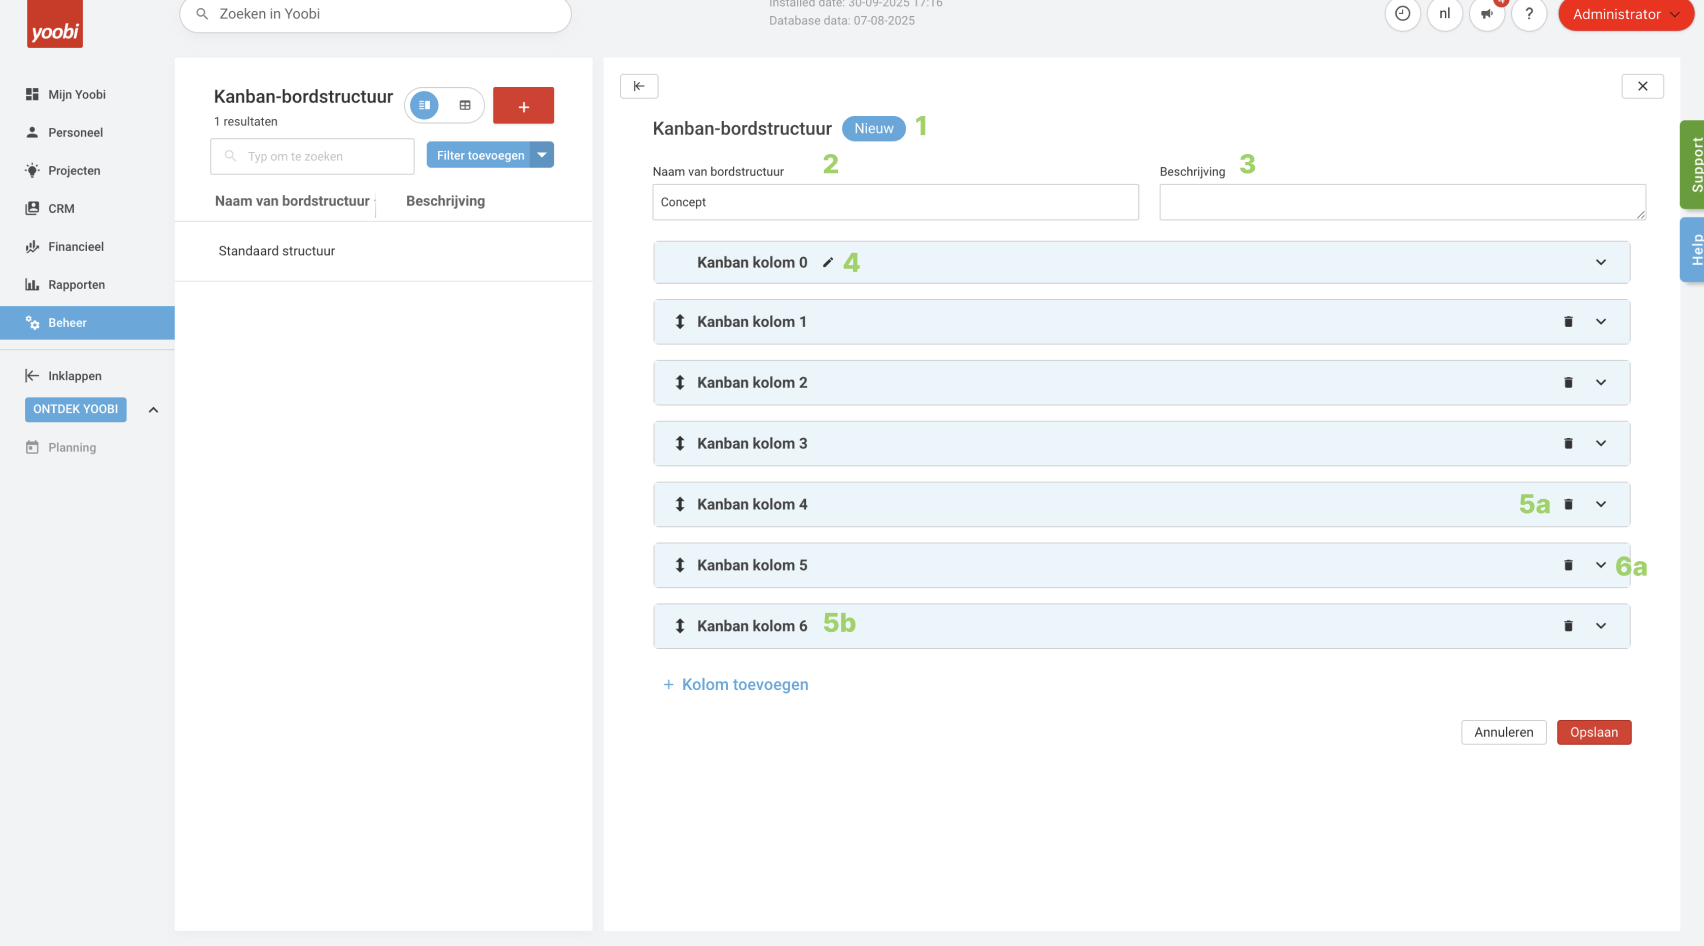Click the Kolom toevoegen link

click(745, 685)
